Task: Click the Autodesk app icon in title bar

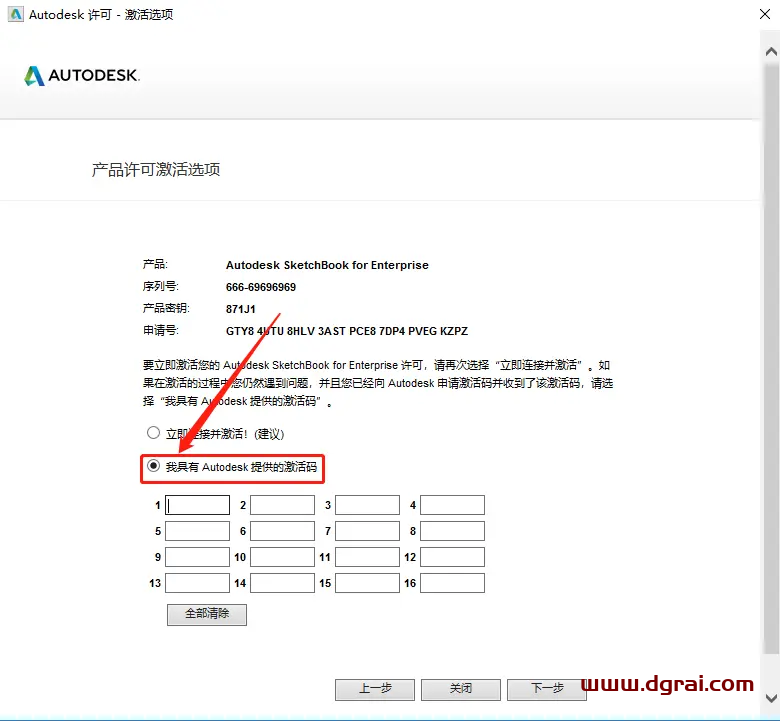Action: click(16, 14)
